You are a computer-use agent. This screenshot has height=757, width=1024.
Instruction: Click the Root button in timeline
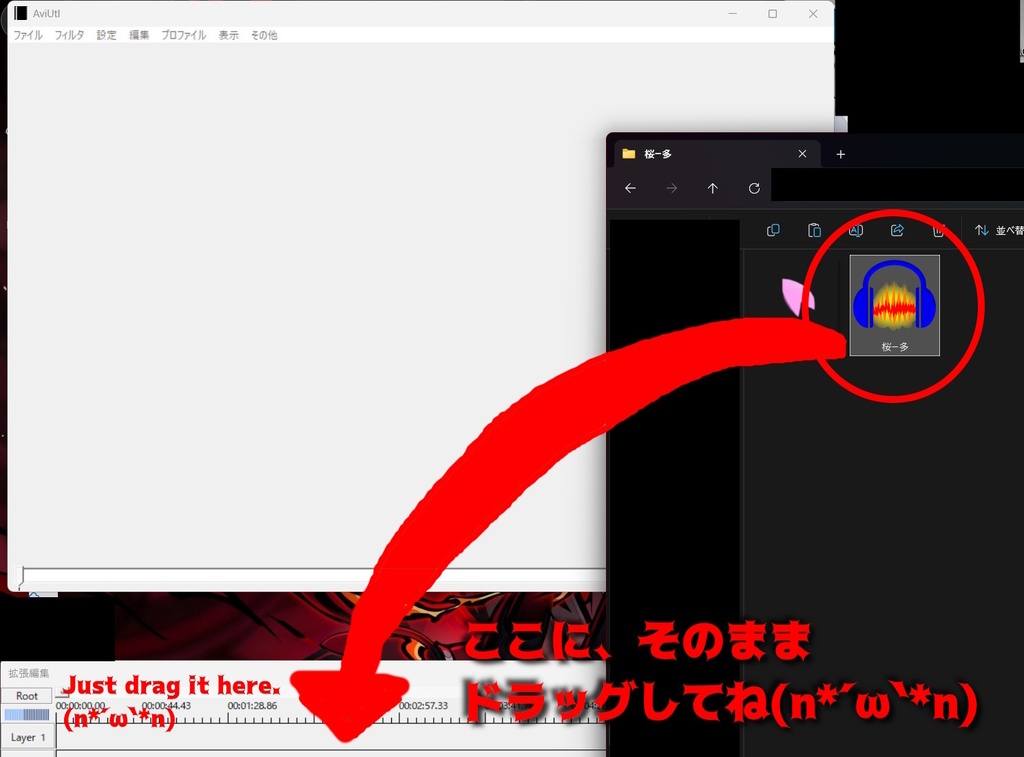pos(27,696)
